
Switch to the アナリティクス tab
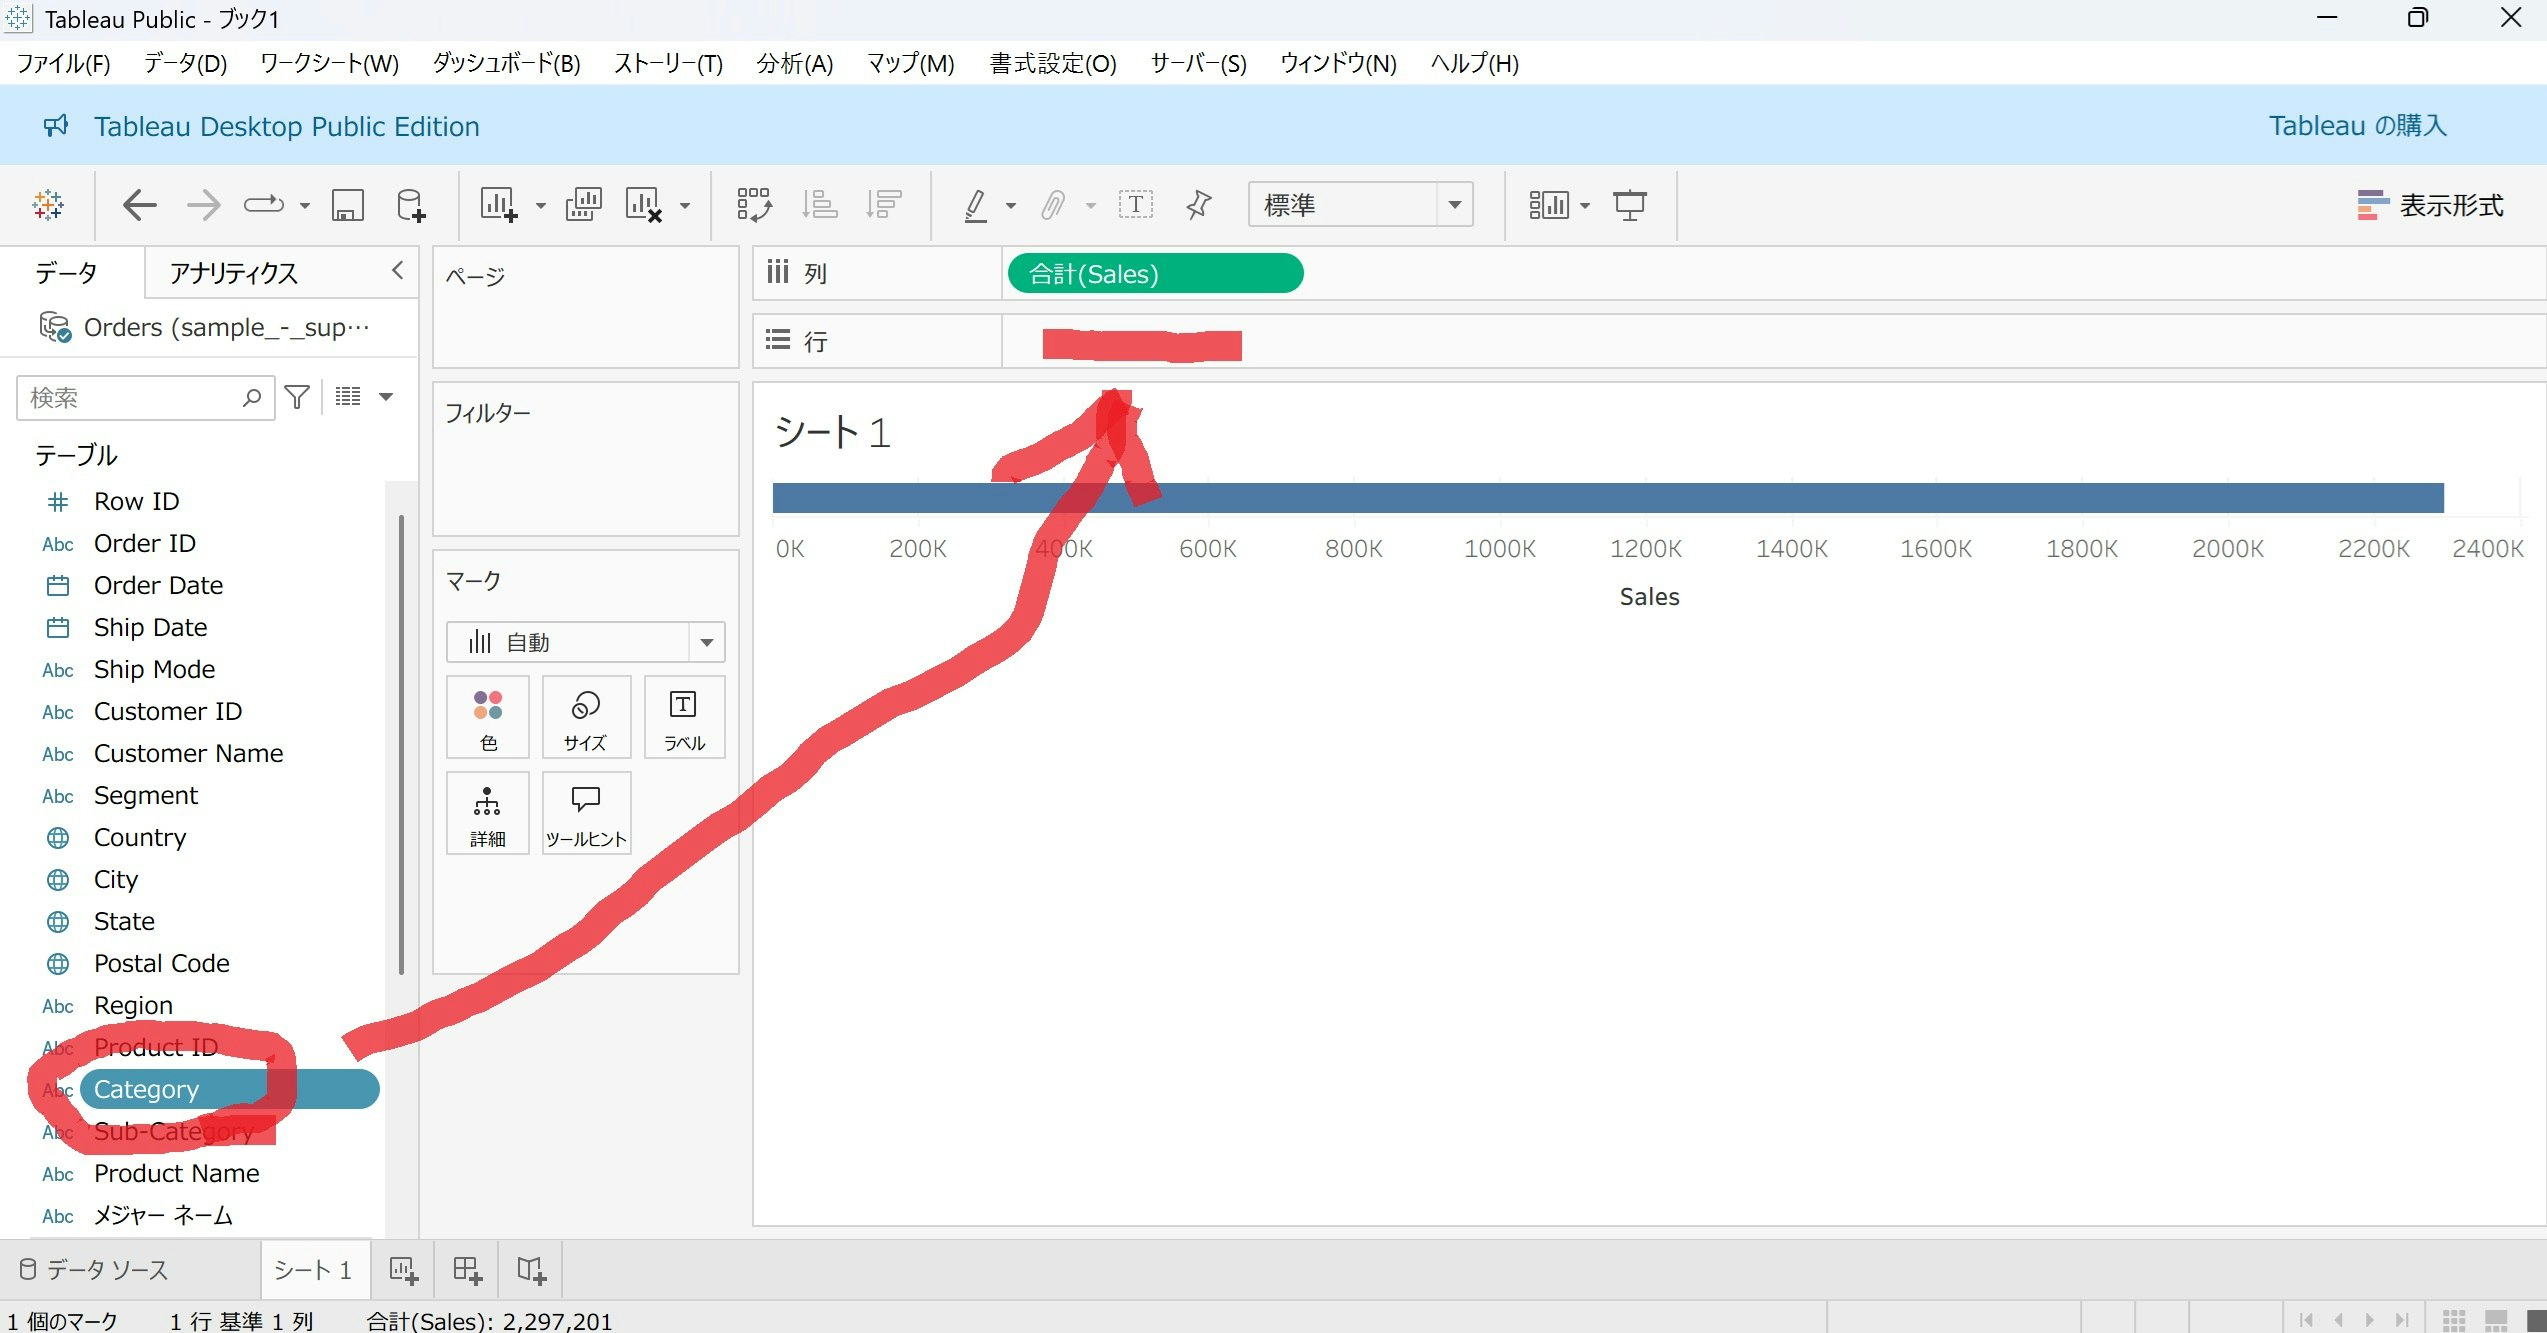tap(233, 273)
